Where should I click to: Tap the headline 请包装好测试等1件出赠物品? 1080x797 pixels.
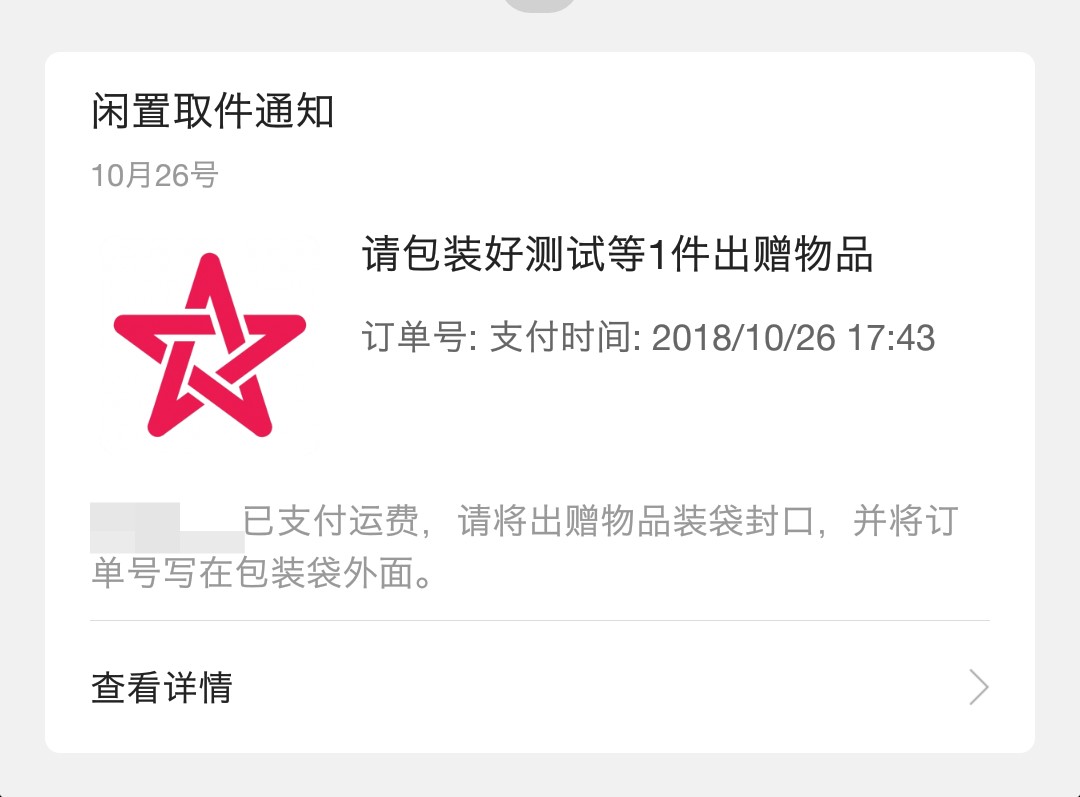click(617, 254)
